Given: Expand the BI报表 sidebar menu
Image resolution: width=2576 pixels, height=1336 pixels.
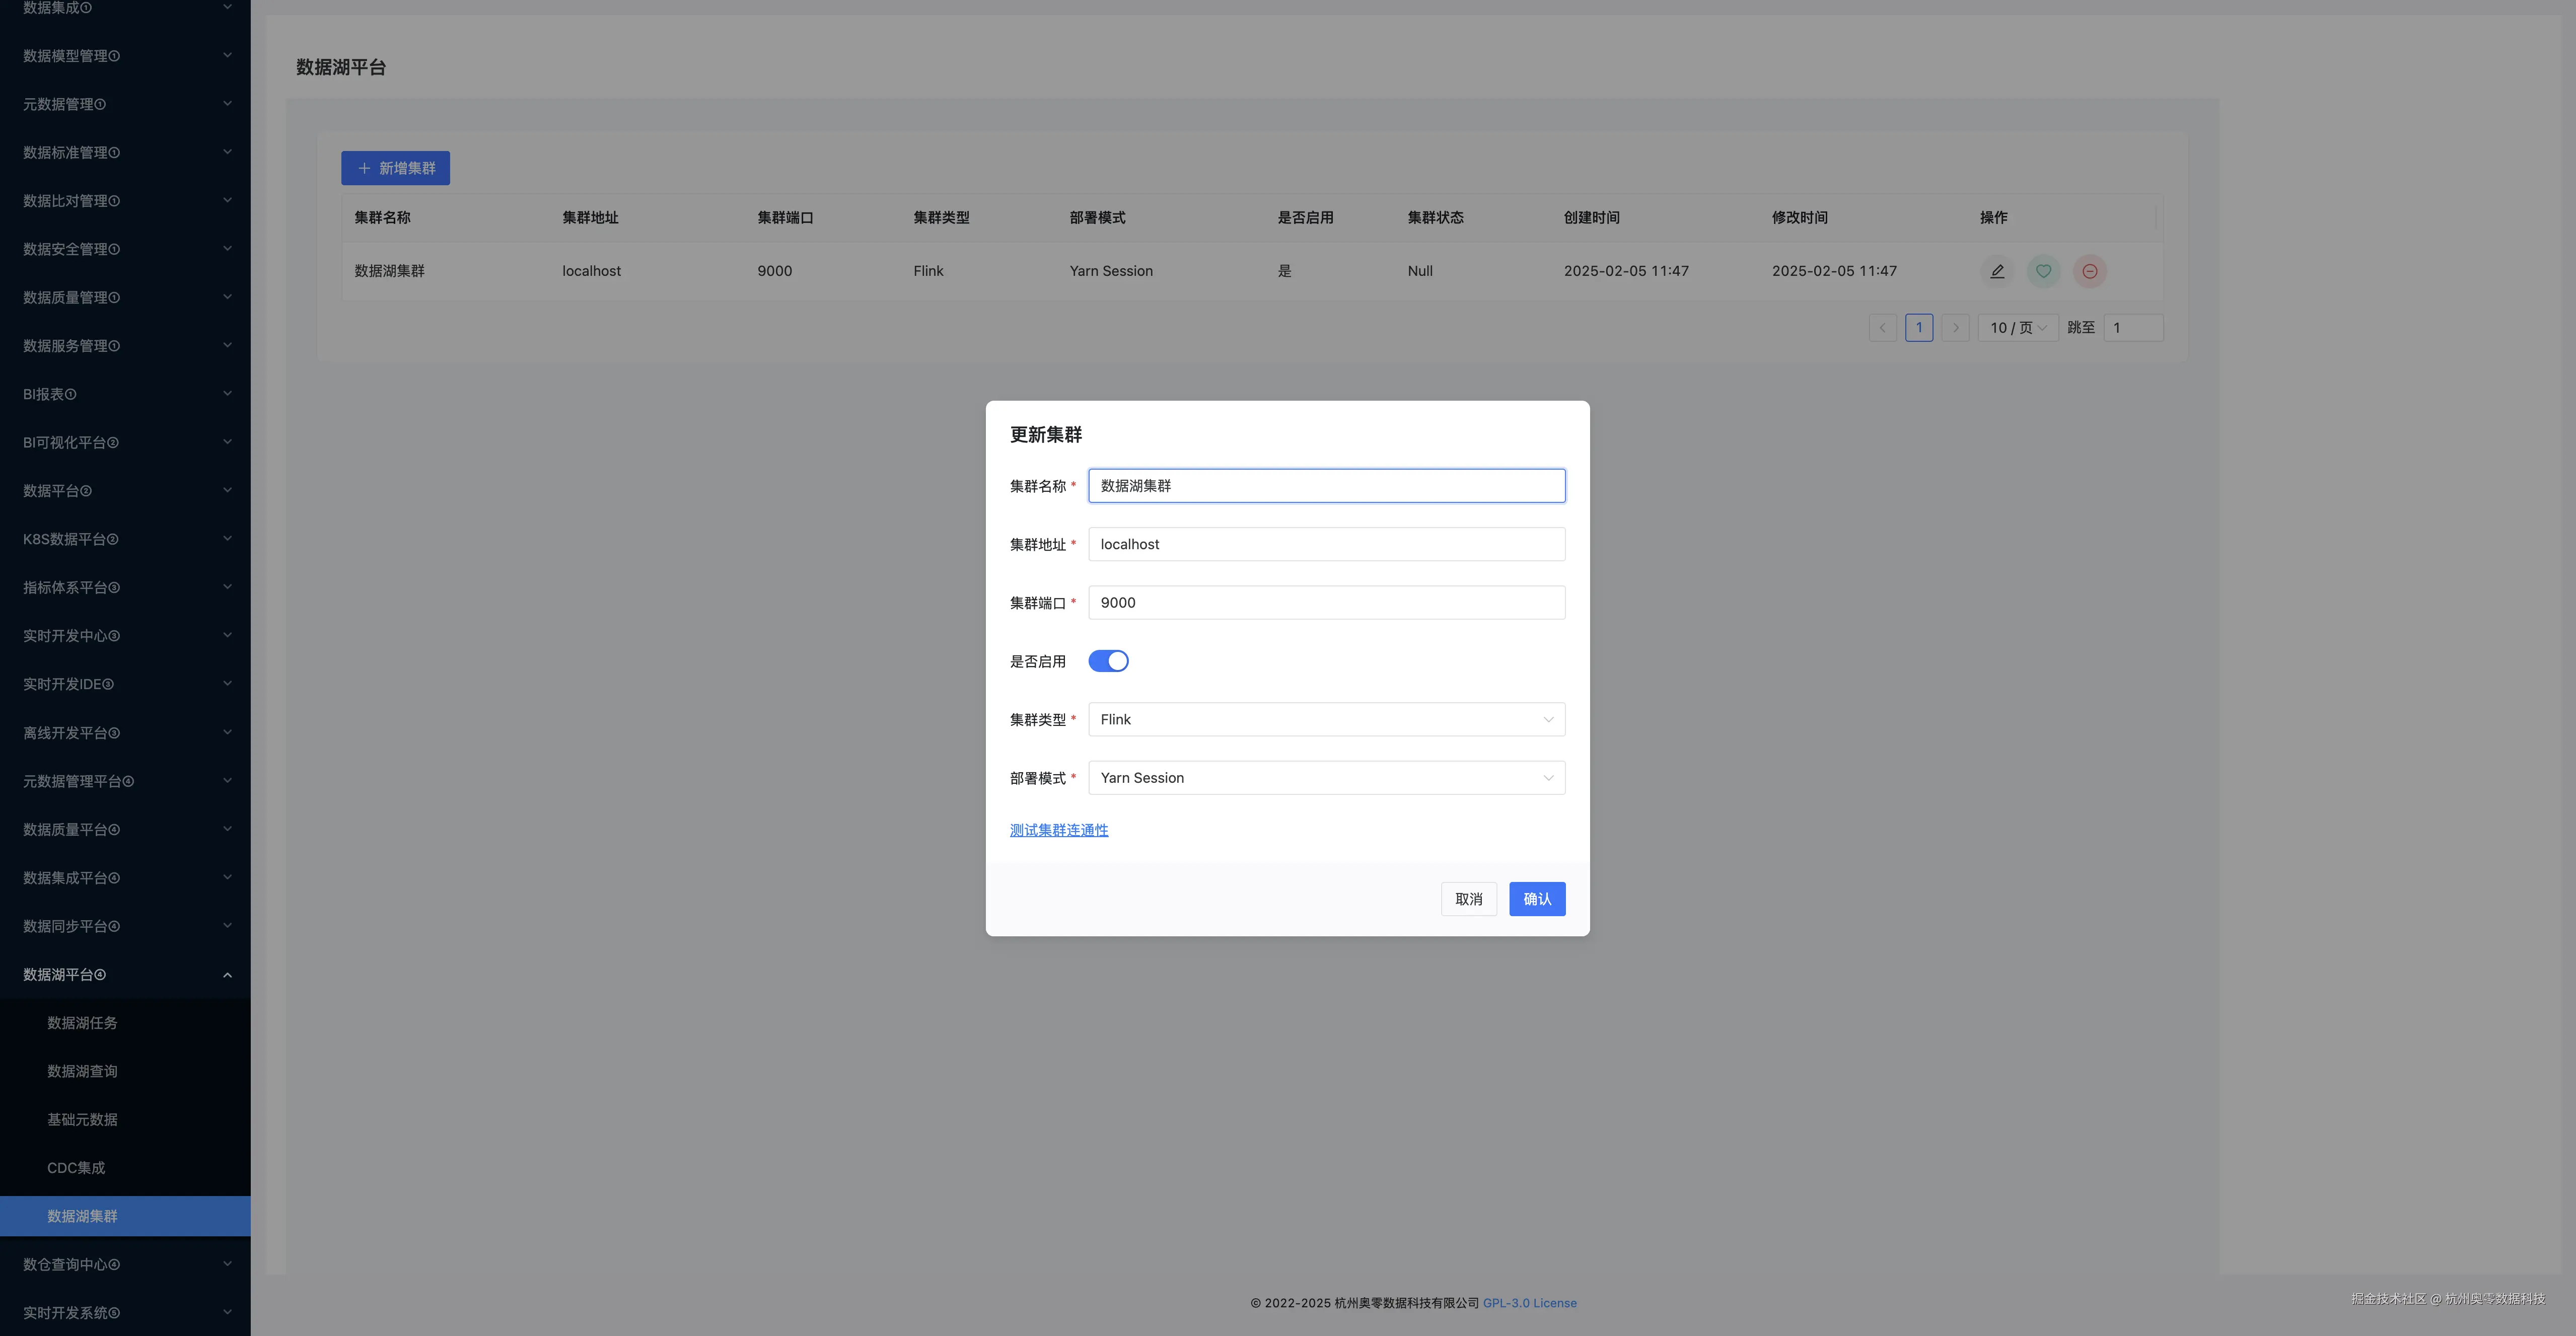Looking at the screenshot, I should 125,394.
